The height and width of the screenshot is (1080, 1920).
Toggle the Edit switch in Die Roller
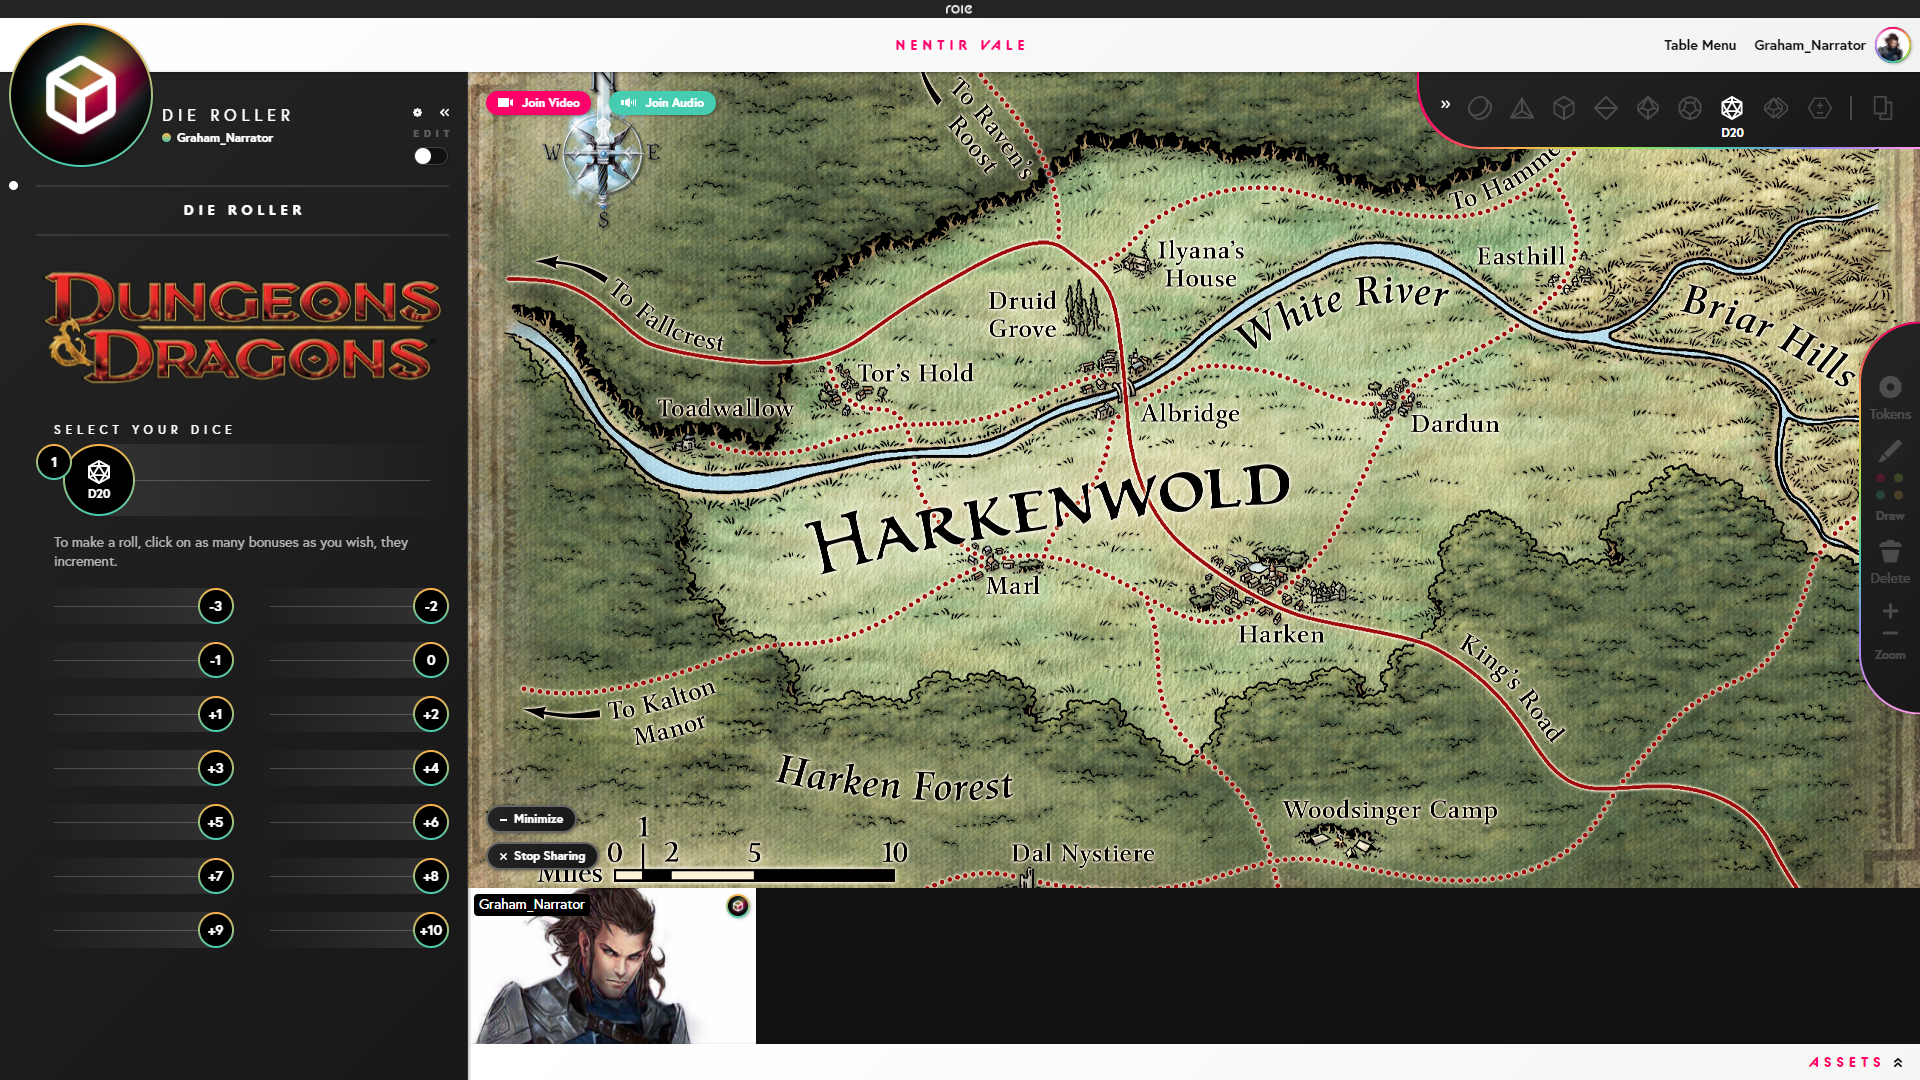pyautogui.click(x=430, y=156)
